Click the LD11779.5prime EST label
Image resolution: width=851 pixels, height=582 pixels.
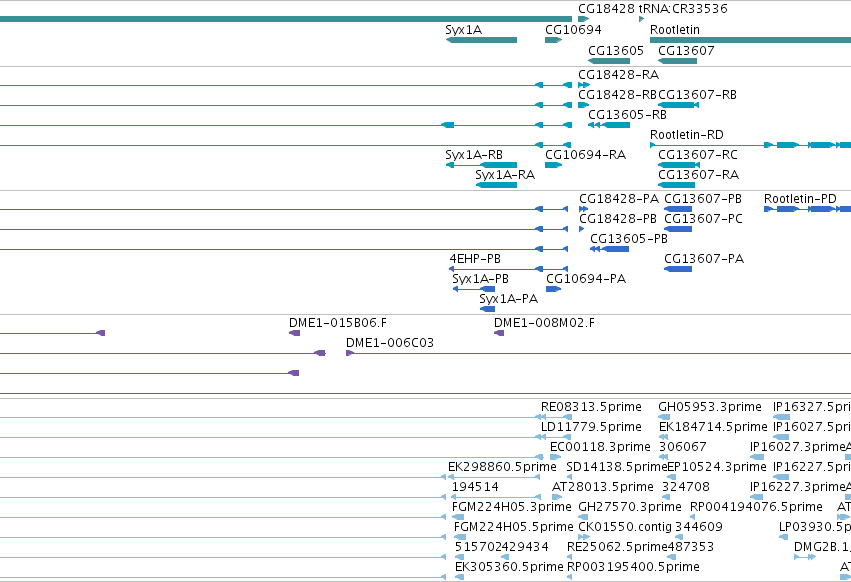click(591, 427)
